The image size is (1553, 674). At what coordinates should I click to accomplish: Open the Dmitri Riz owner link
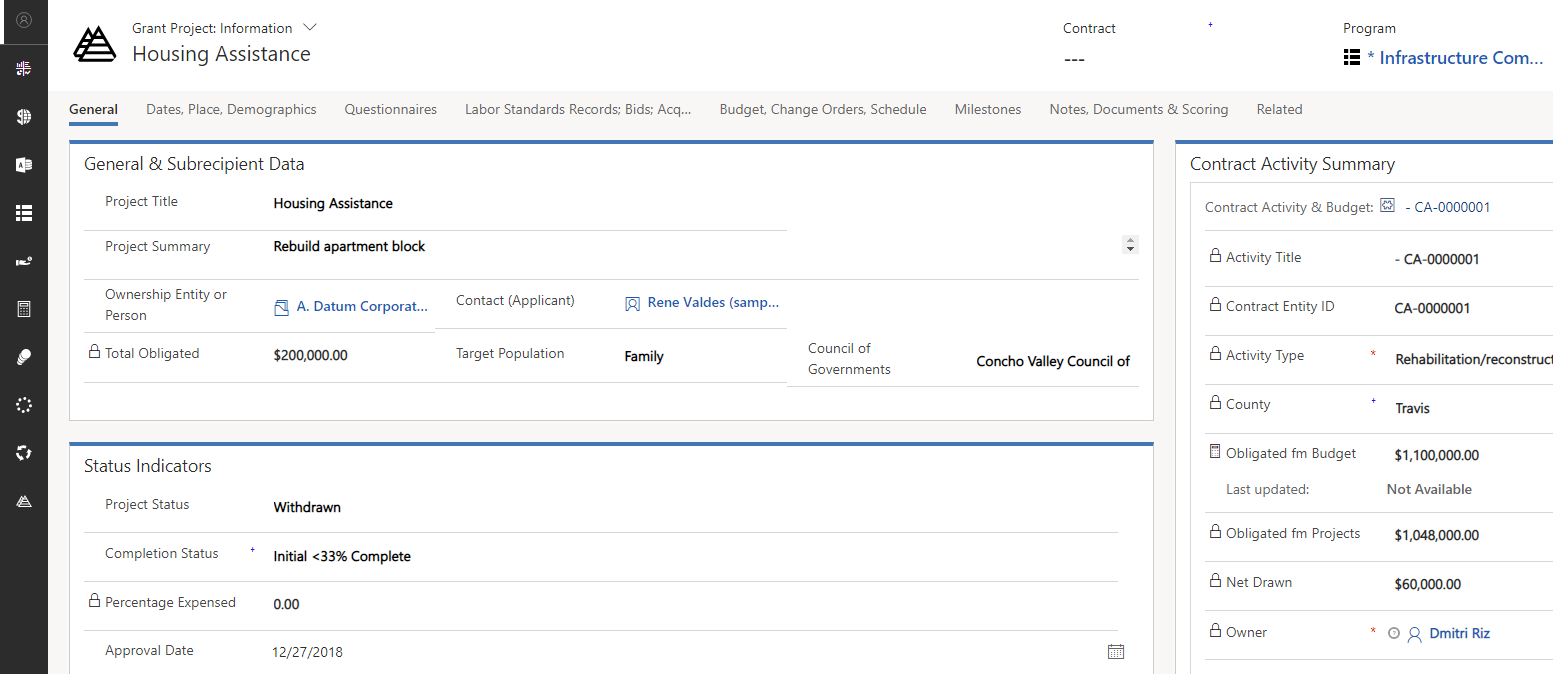tap(1459, 633)
